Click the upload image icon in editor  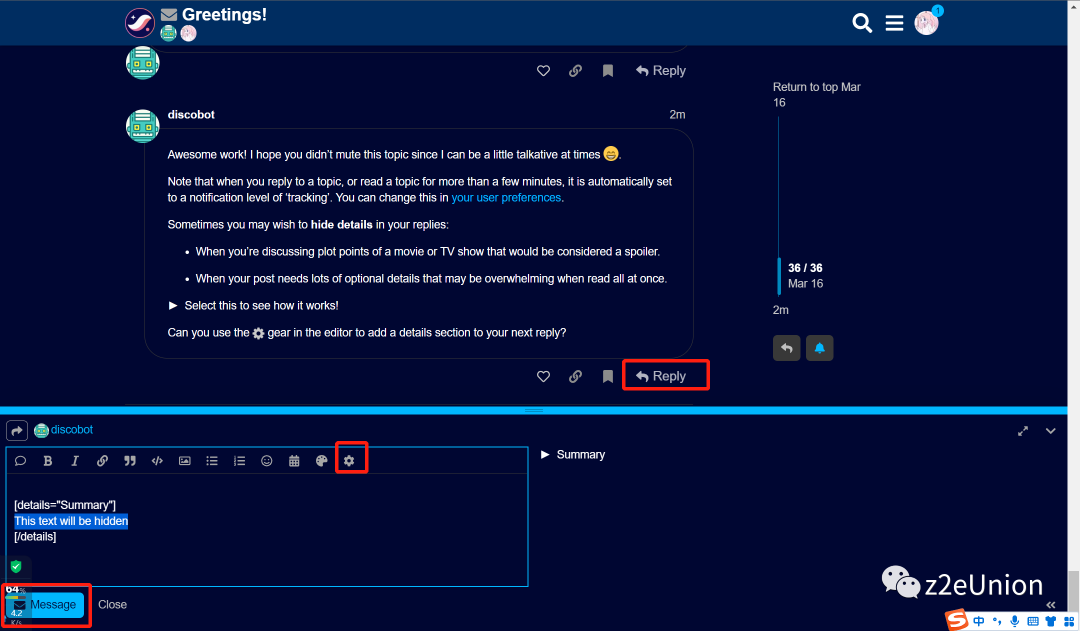[185, 461]
